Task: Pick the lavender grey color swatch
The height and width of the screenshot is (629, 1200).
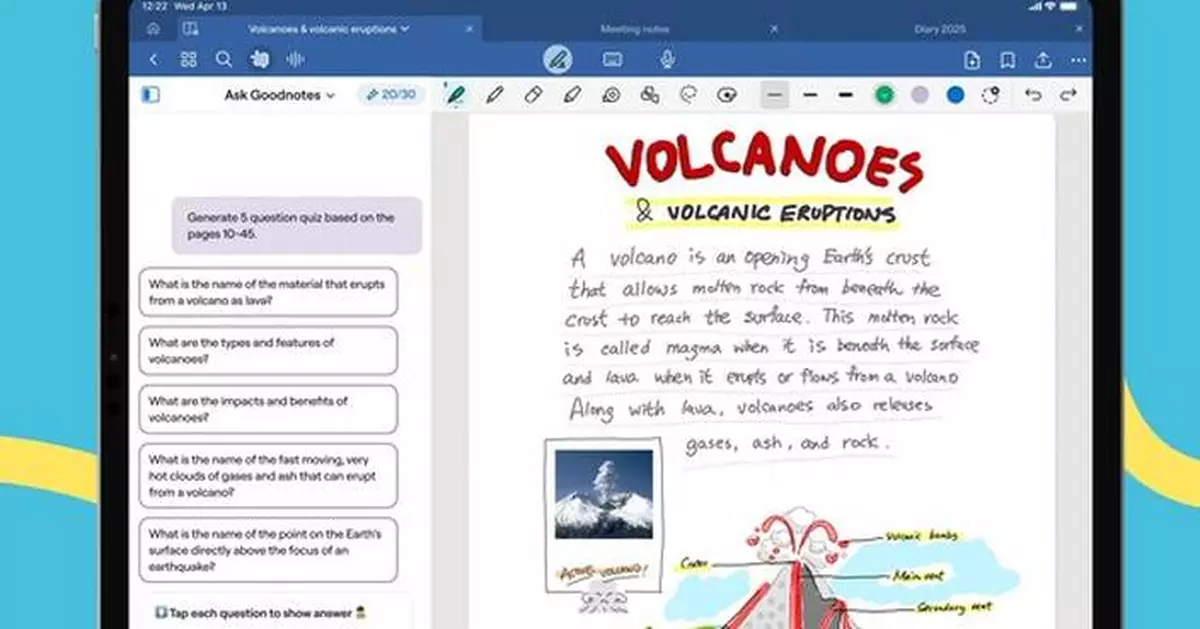Action: [920, 95]
